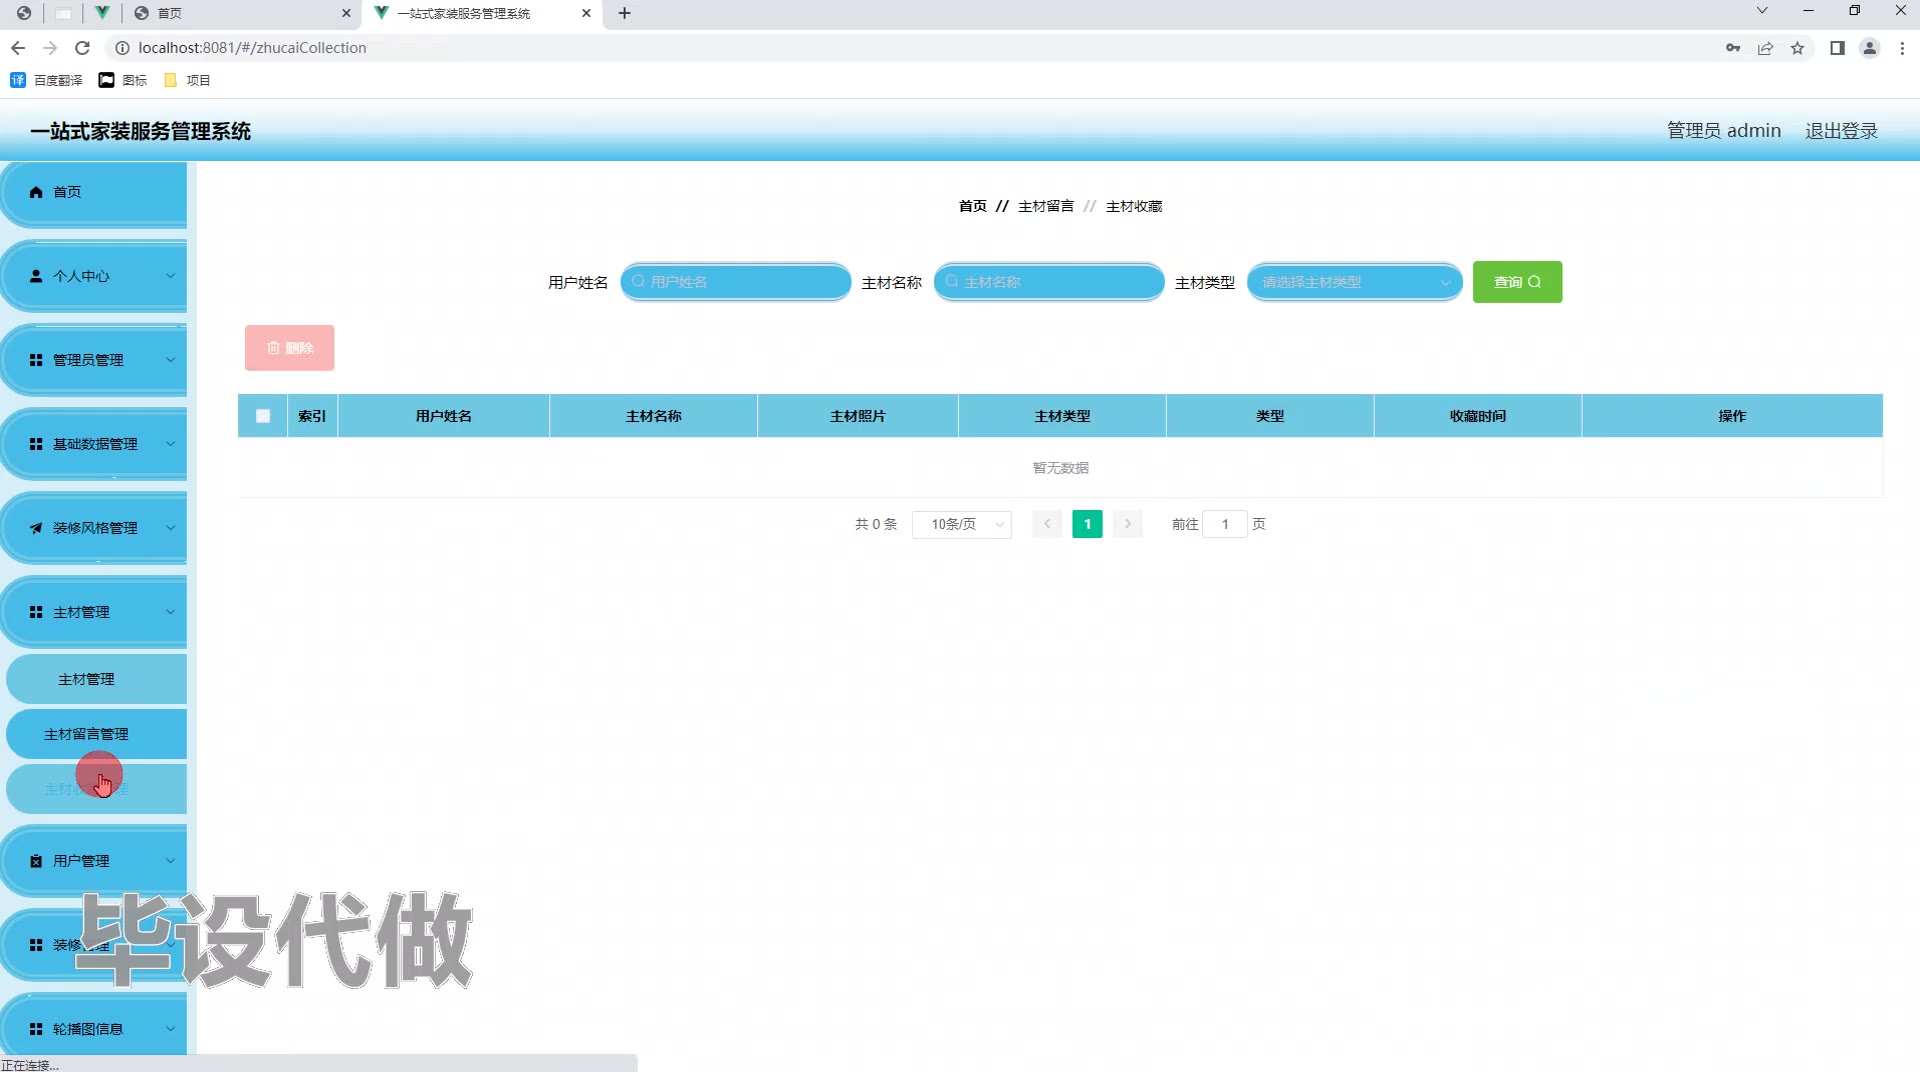1920x1072 pixels.
Task: Select page 1 in pagination
Action: pyautogui.click(x=1087, y=524)
